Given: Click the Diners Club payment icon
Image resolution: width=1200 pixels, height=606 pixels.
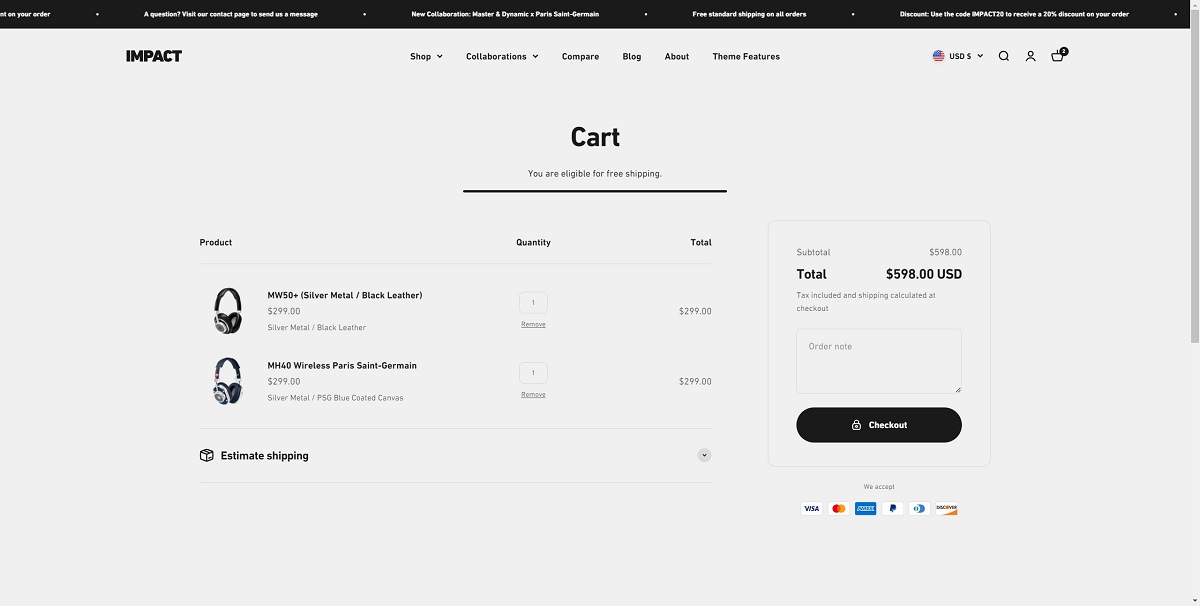Looking at the screenshot, I should pos(919,508).
